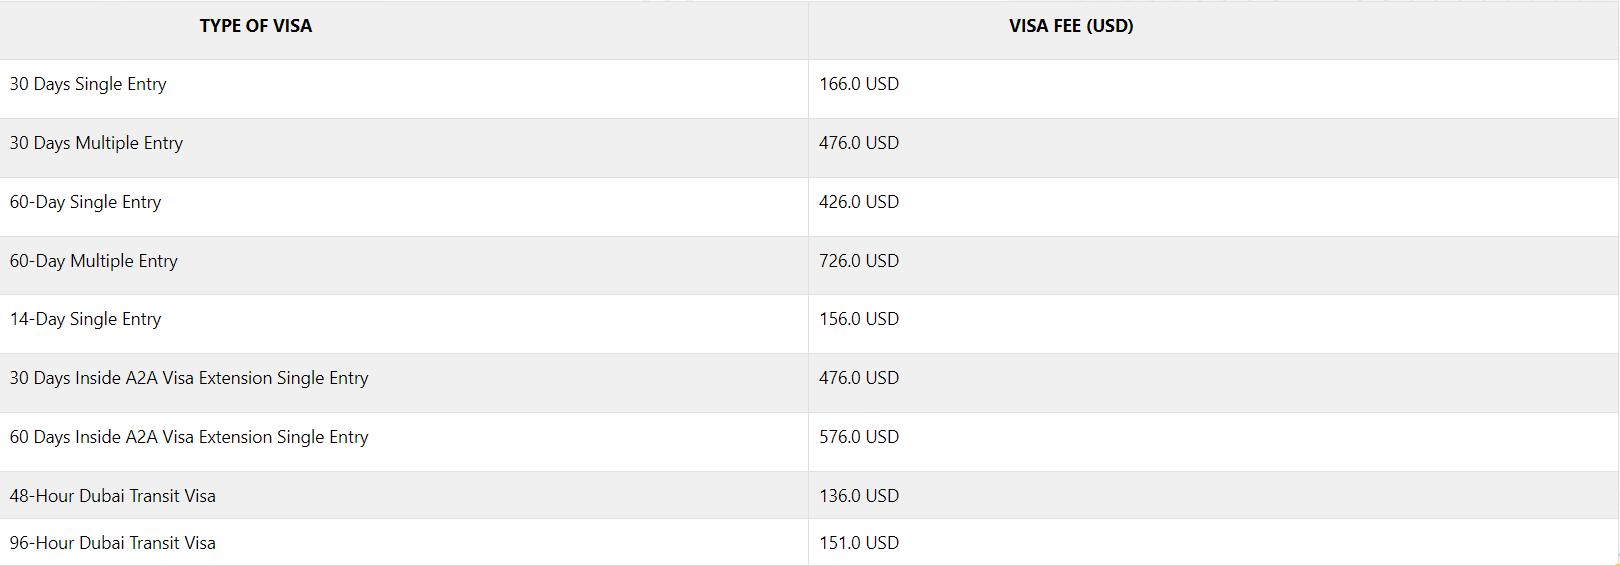Click the 726.0 USD fee value
Screen dimensions: 1620x566
point(858,261)
